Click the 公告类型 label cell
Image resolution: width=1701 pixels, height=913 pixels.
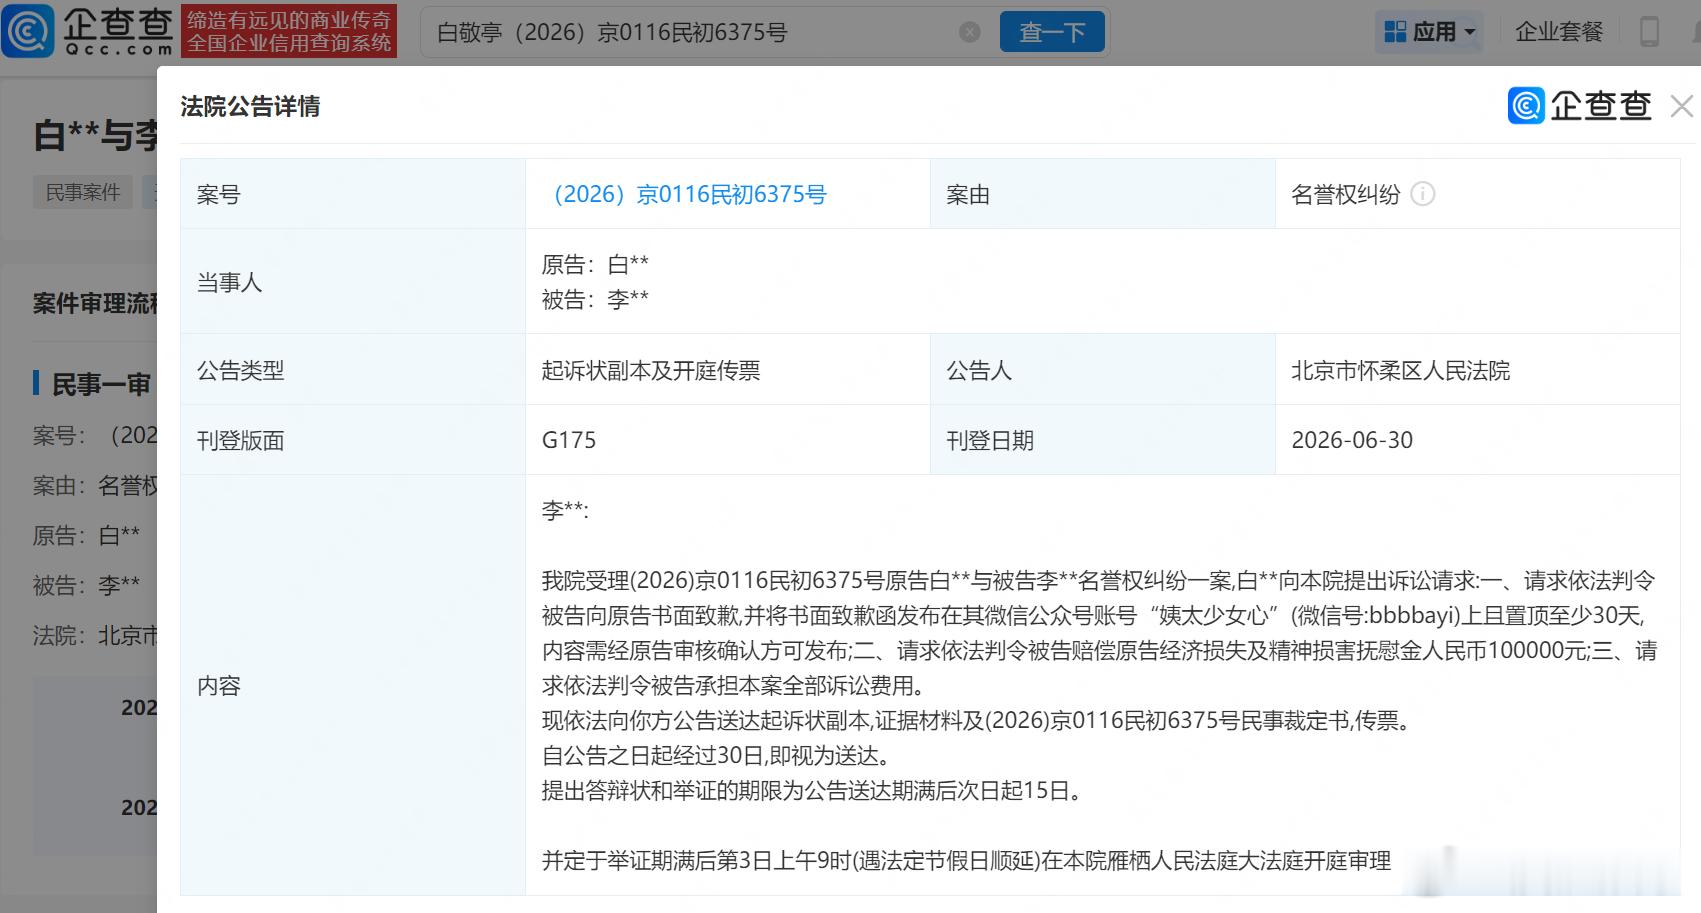(x=353, y=370)
